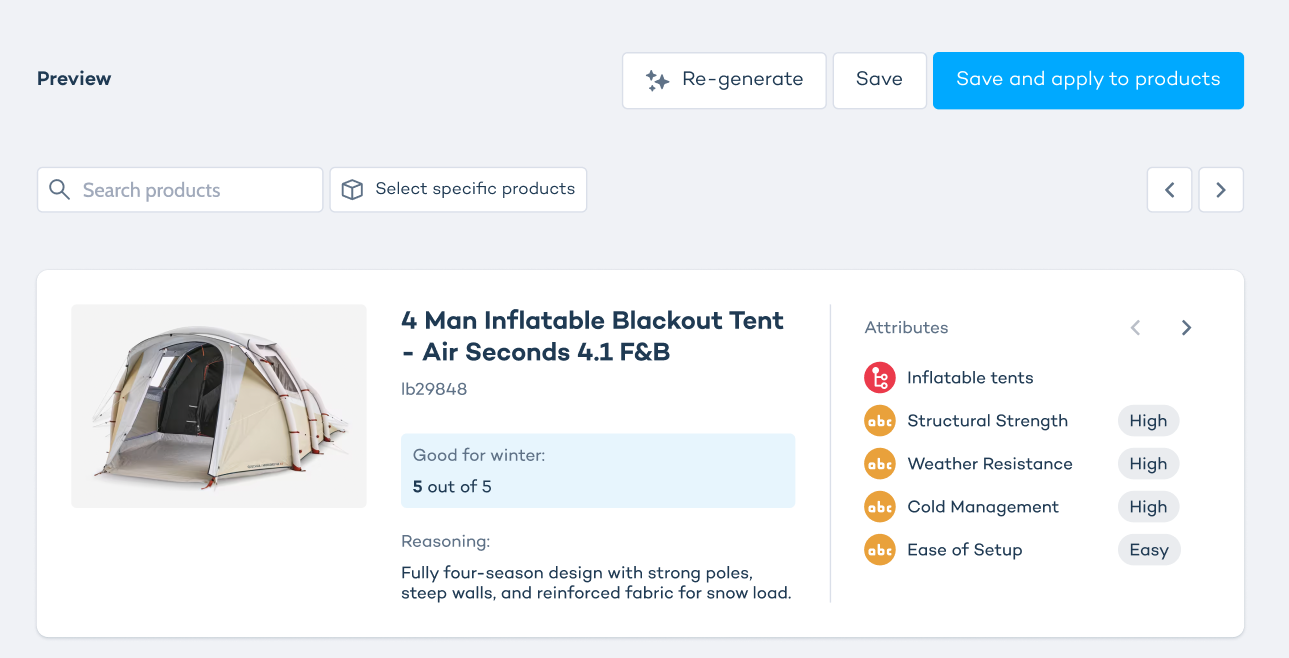Screen dimensions: 1289x658
Task: Click the sparkle icon on Re-generate
Action: click(657, 81)
